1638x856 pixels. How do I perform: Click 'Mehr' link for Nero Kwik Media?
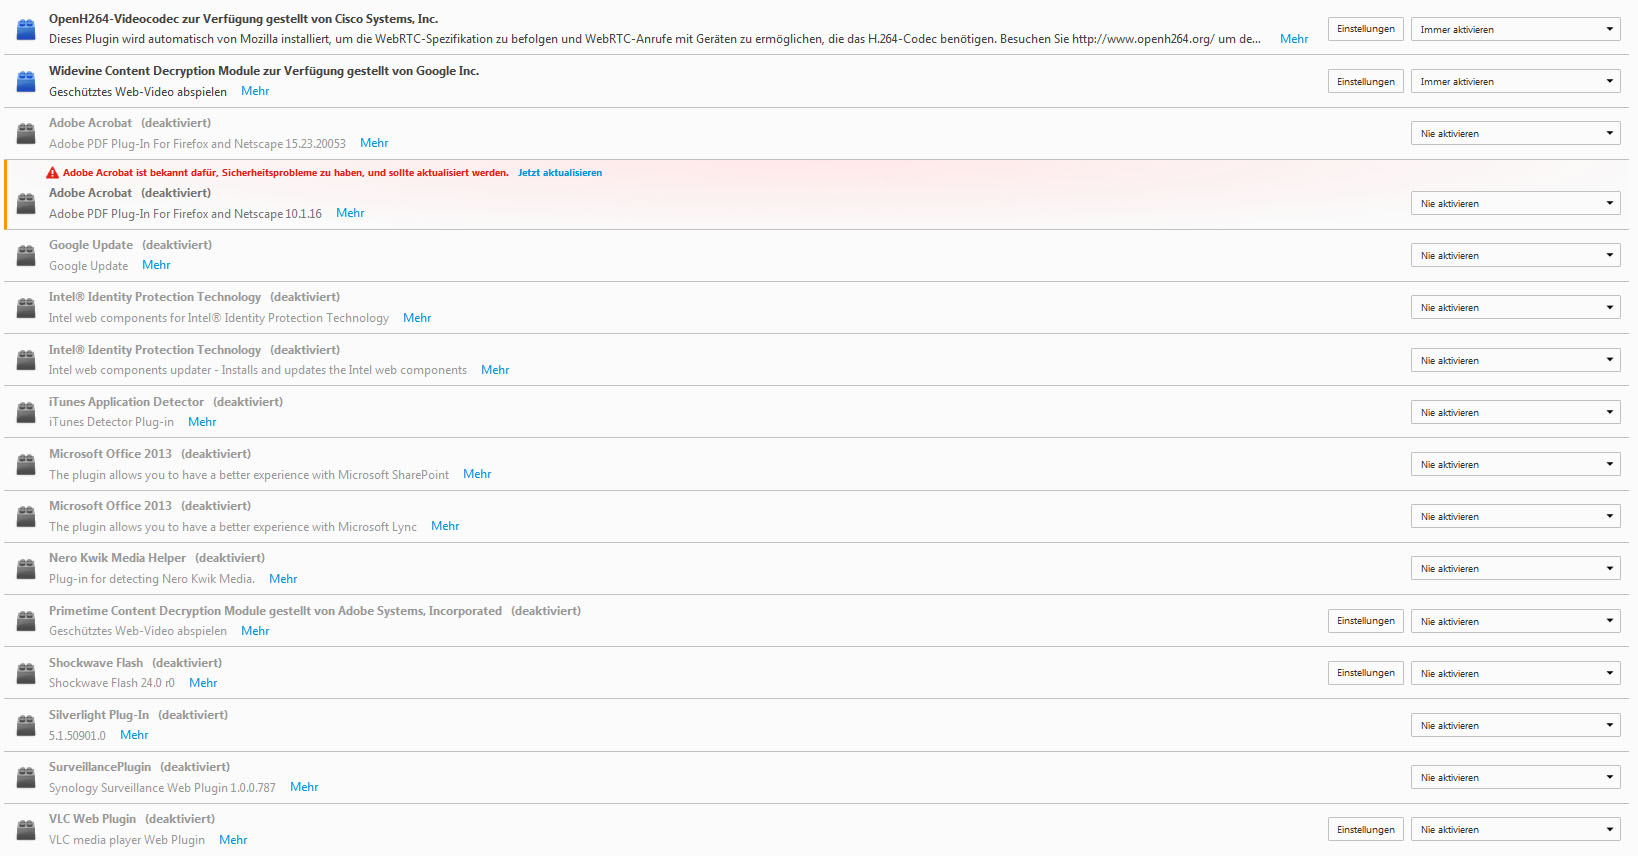click(x=283, y=579)
